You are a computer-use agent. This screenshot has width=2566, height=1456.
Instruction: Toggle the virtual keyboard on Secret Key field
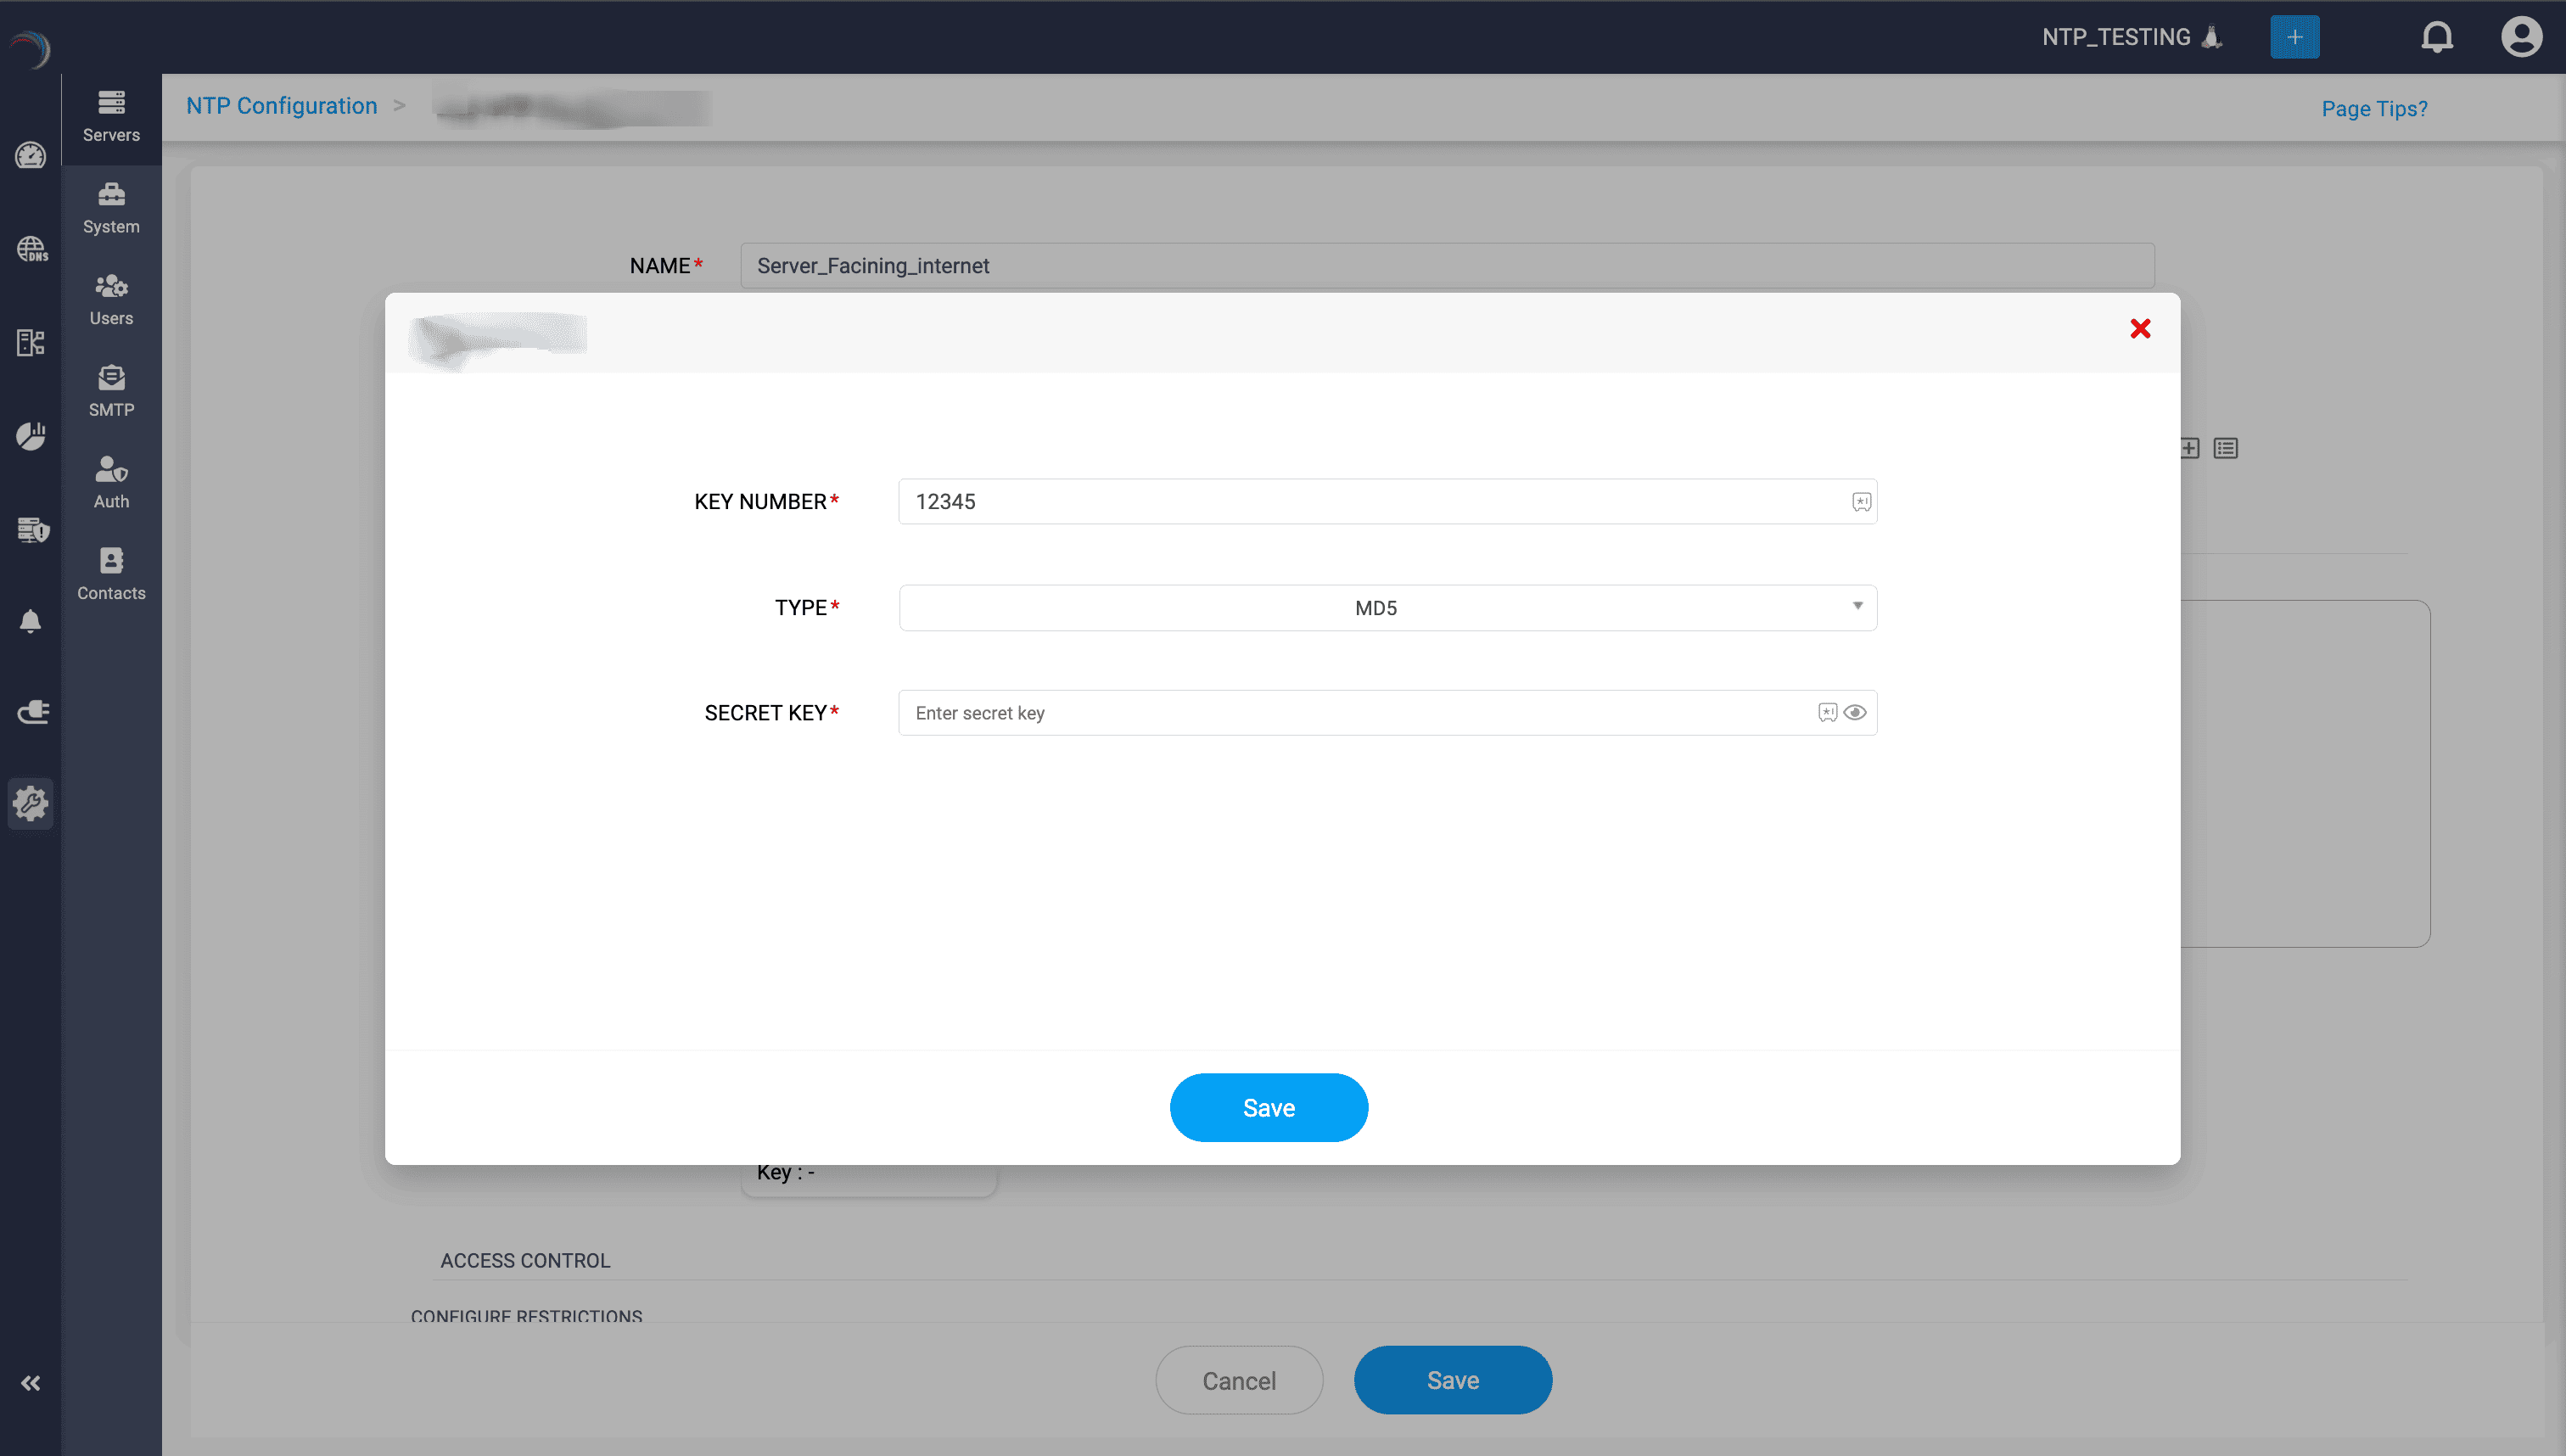(x=1827, y=712)
